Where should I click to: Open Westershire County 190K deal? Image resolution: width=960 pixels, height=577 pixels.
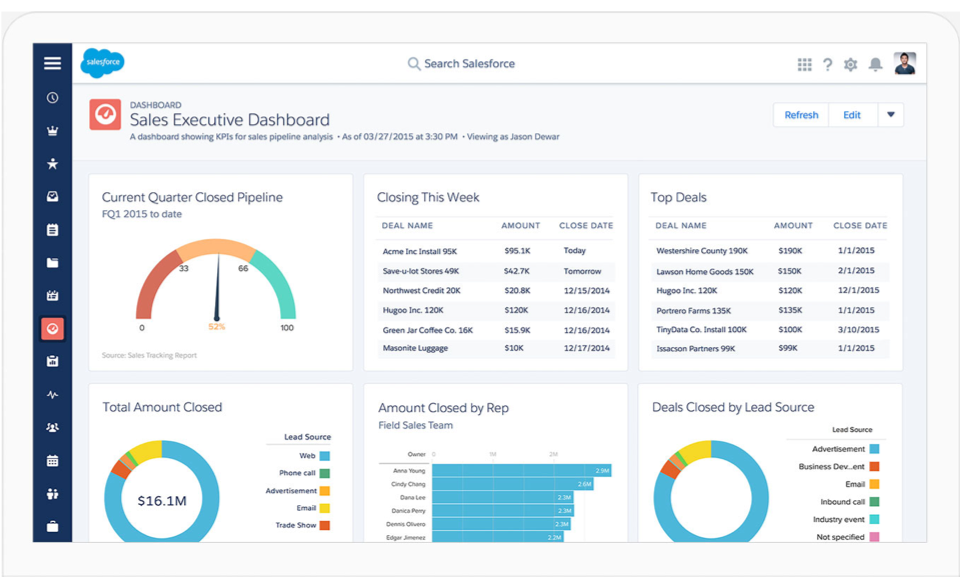(702, 251)
